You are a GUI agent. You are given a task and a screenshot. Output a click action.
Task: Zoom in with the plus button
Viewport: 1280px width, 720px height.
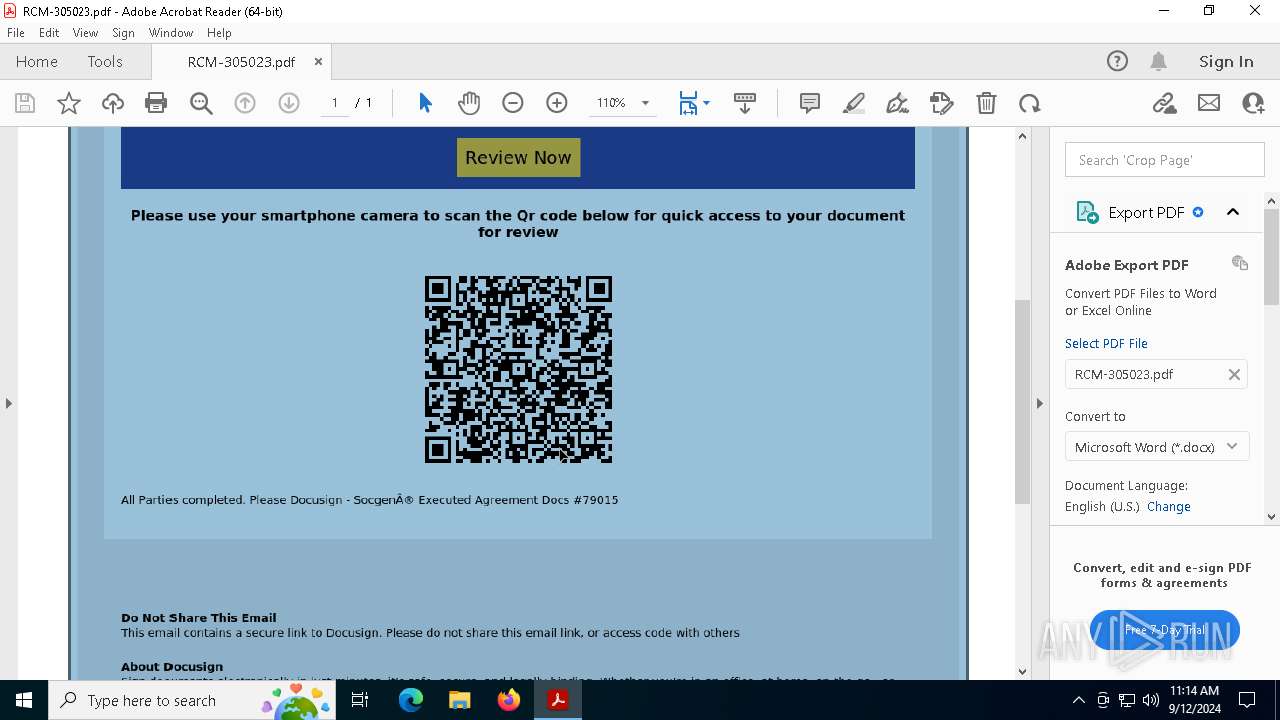(557, 103)
